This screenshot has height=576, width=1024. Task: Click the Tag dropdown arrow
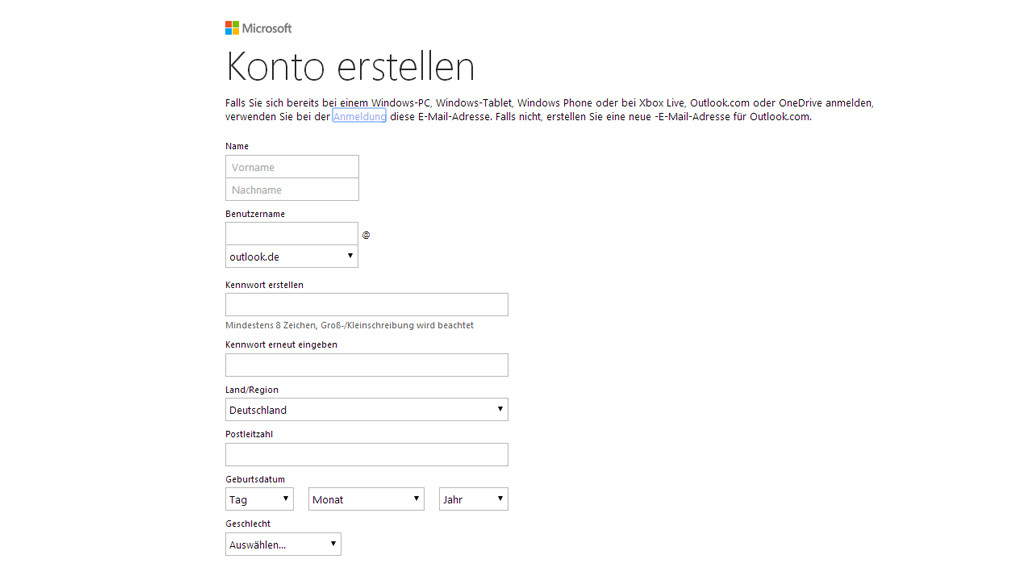[x=285, y=499]
